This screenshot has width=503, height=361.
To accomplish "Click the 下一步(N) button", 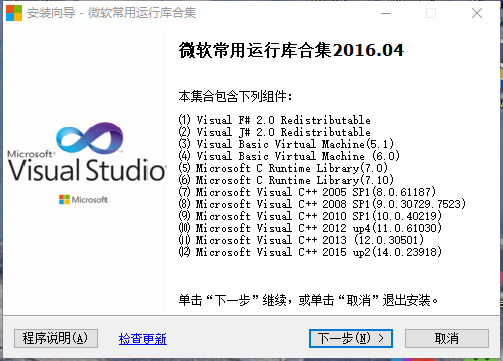I will pyautogui.click(x=351, y=338).
